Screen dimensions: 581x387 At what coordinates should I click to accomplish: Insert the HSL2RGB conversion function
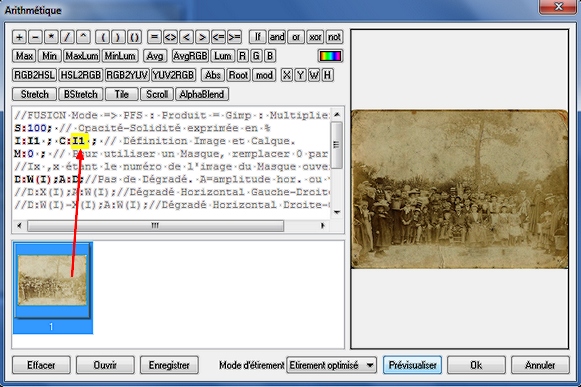(81, 75)
